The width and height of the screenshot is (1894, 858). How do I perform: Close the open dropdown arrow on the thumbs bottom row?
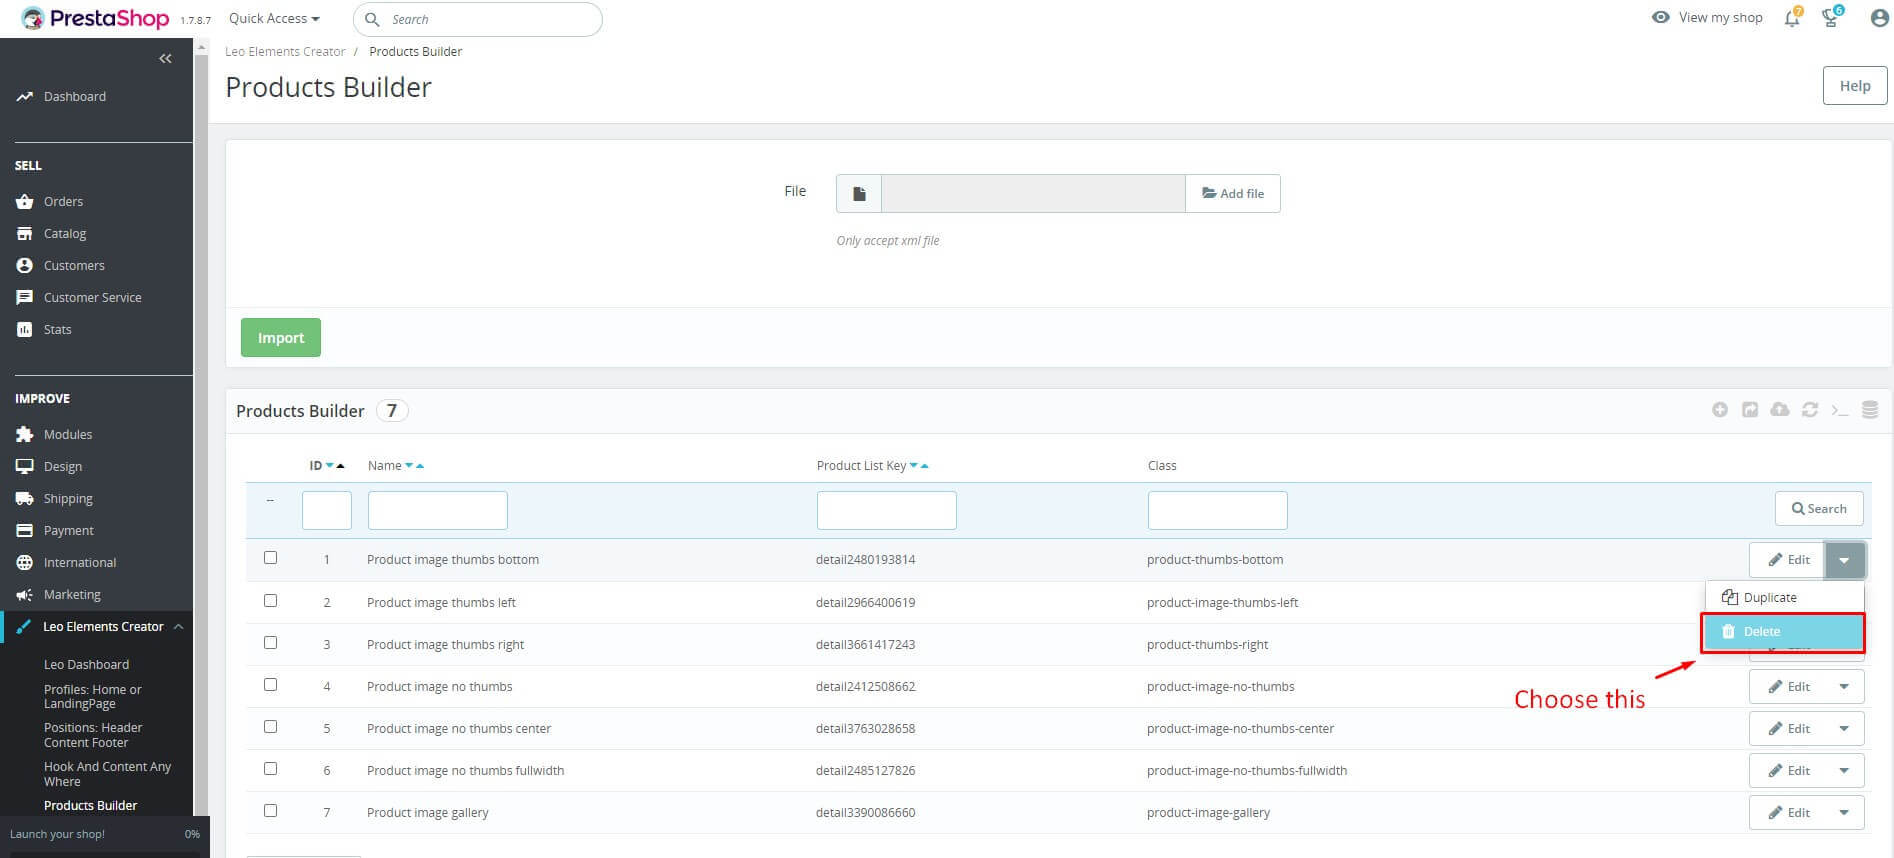point(1844,560)
